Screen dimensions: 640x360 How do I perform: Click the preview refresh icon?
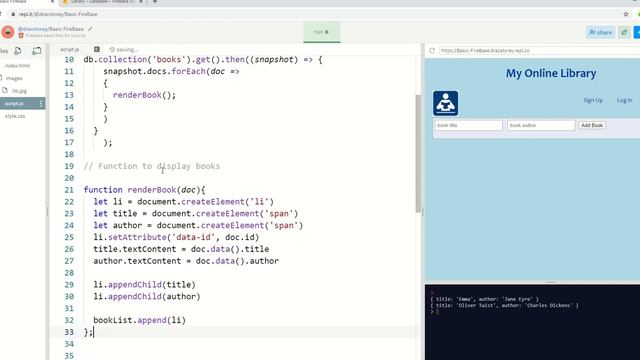[432, 51]
